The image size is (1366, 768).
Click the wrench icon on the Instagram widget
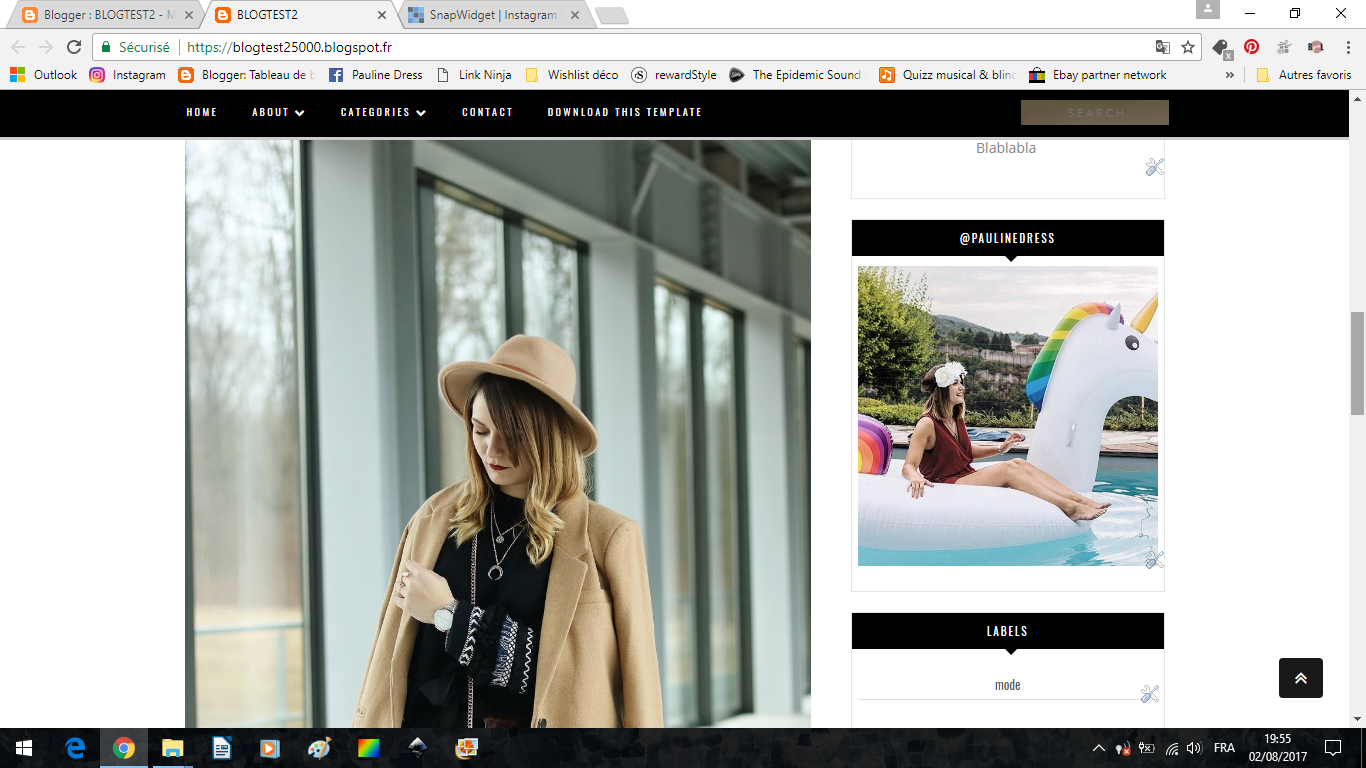(x=1154, y=558)
